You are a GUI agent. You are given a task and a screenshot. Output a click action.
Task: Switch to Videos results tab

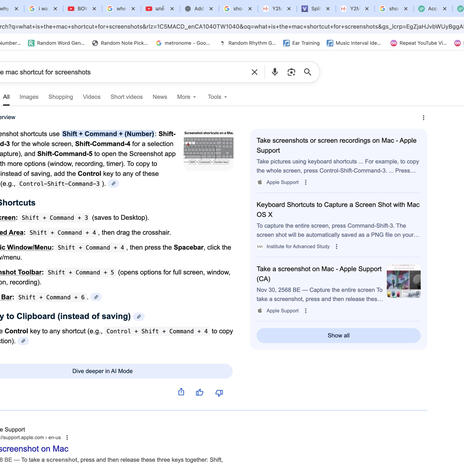click(x=92, y=97)
